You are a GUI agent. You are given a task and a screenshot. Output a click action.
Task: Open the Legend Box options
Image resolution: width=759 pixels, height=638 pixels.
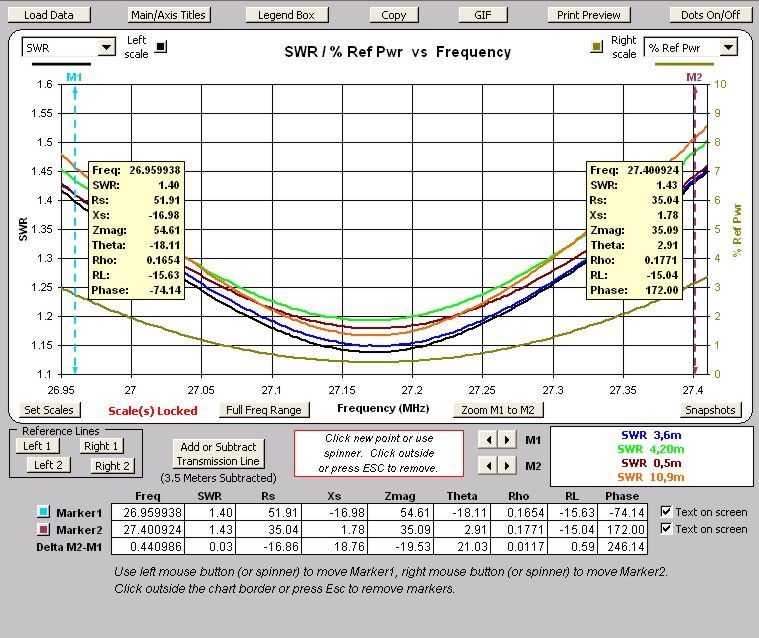click(287, 15)
